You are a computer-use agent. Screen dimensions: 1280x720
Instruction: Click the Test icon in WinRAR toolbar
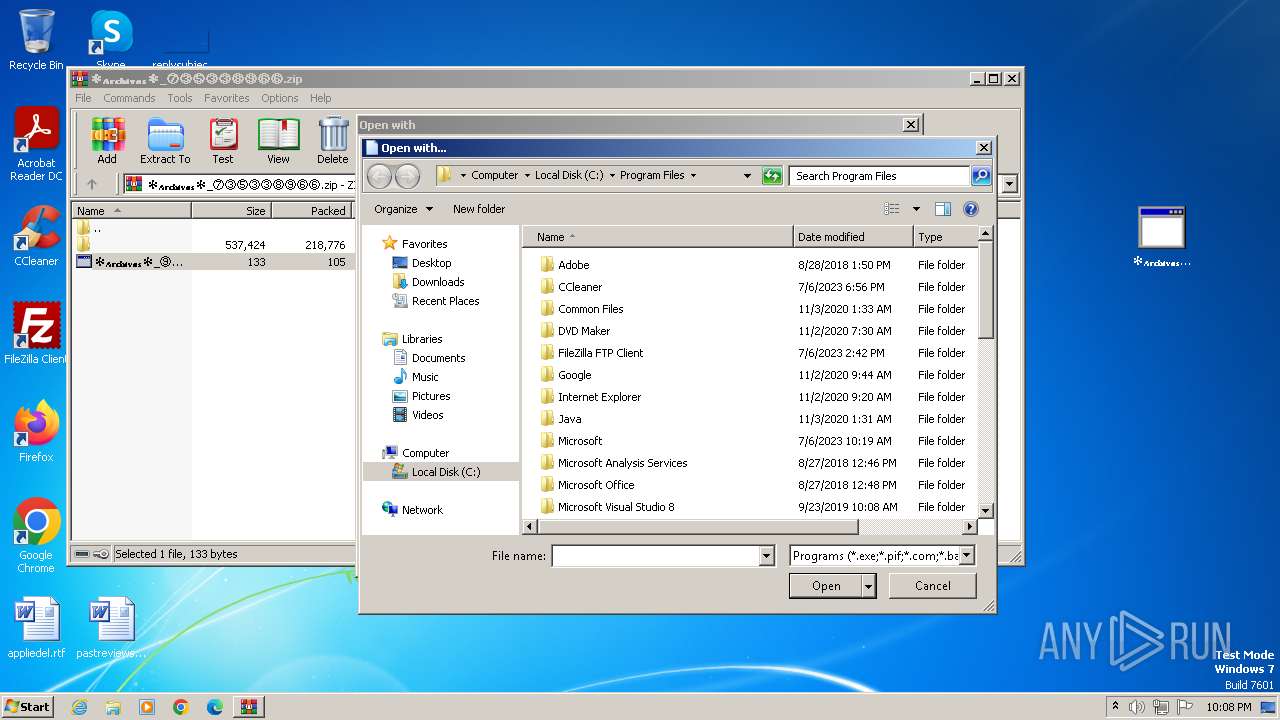(223, 141)
